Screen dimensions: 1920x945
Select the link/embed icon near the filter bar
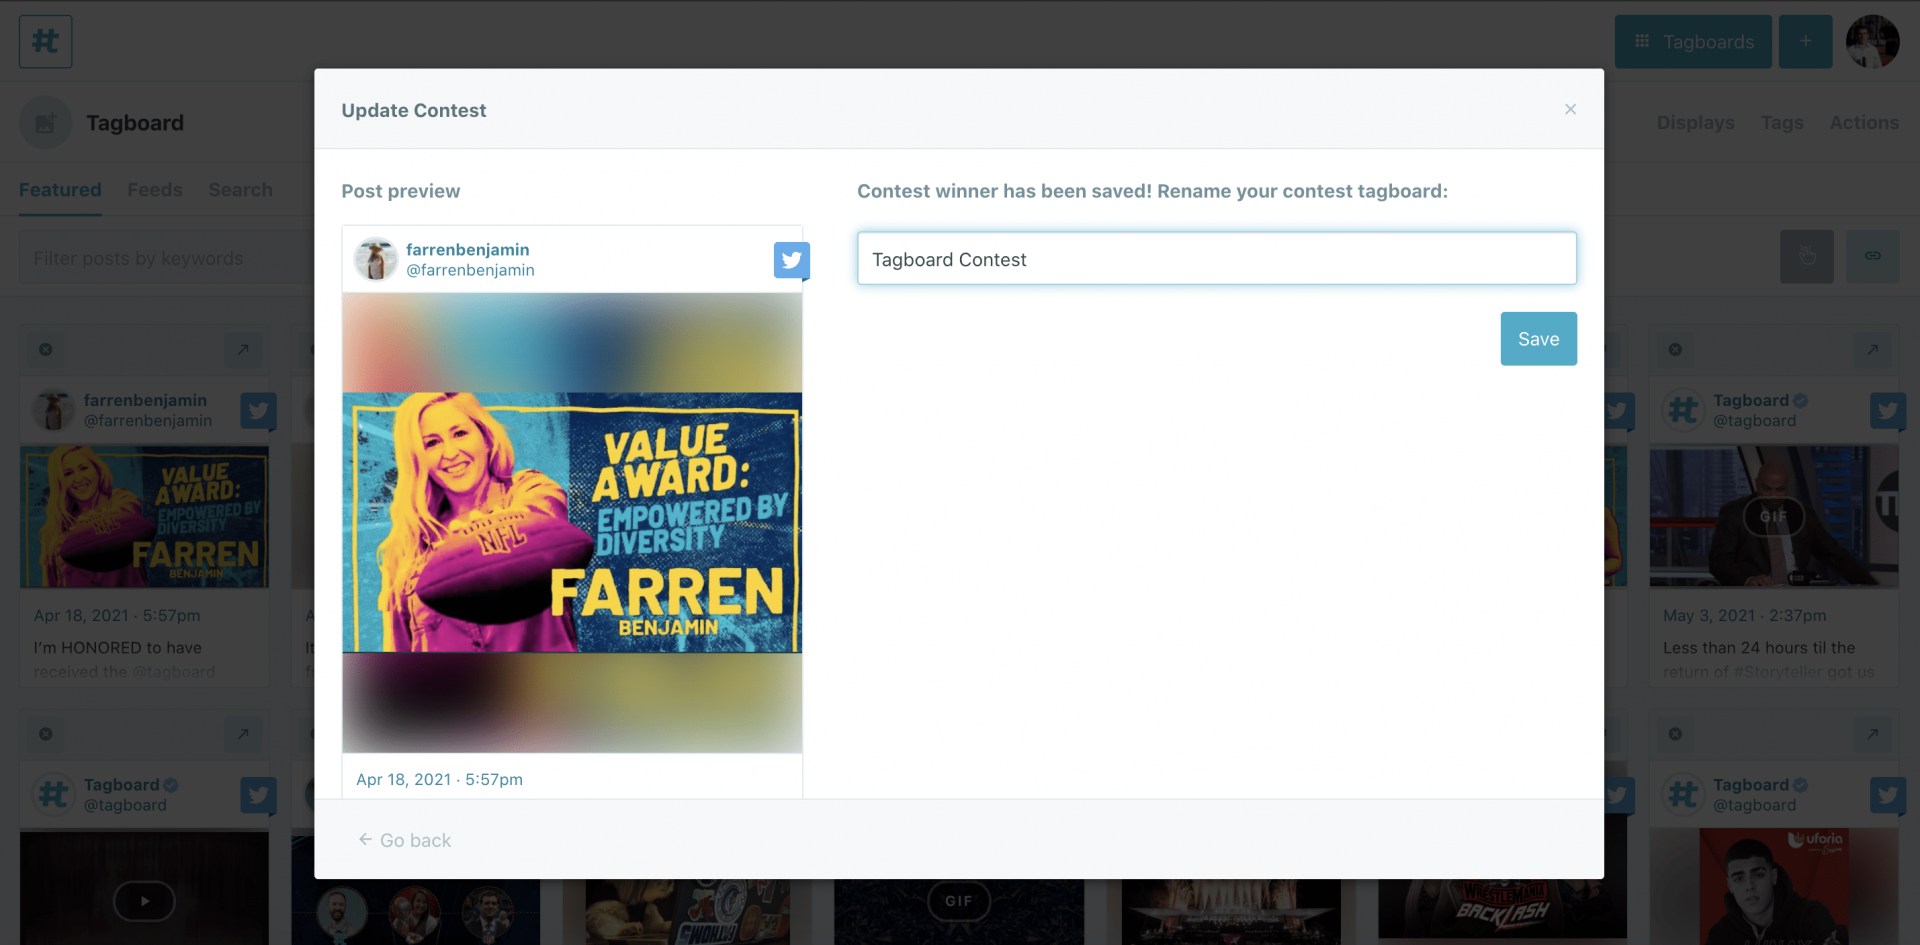(1873, 256)
